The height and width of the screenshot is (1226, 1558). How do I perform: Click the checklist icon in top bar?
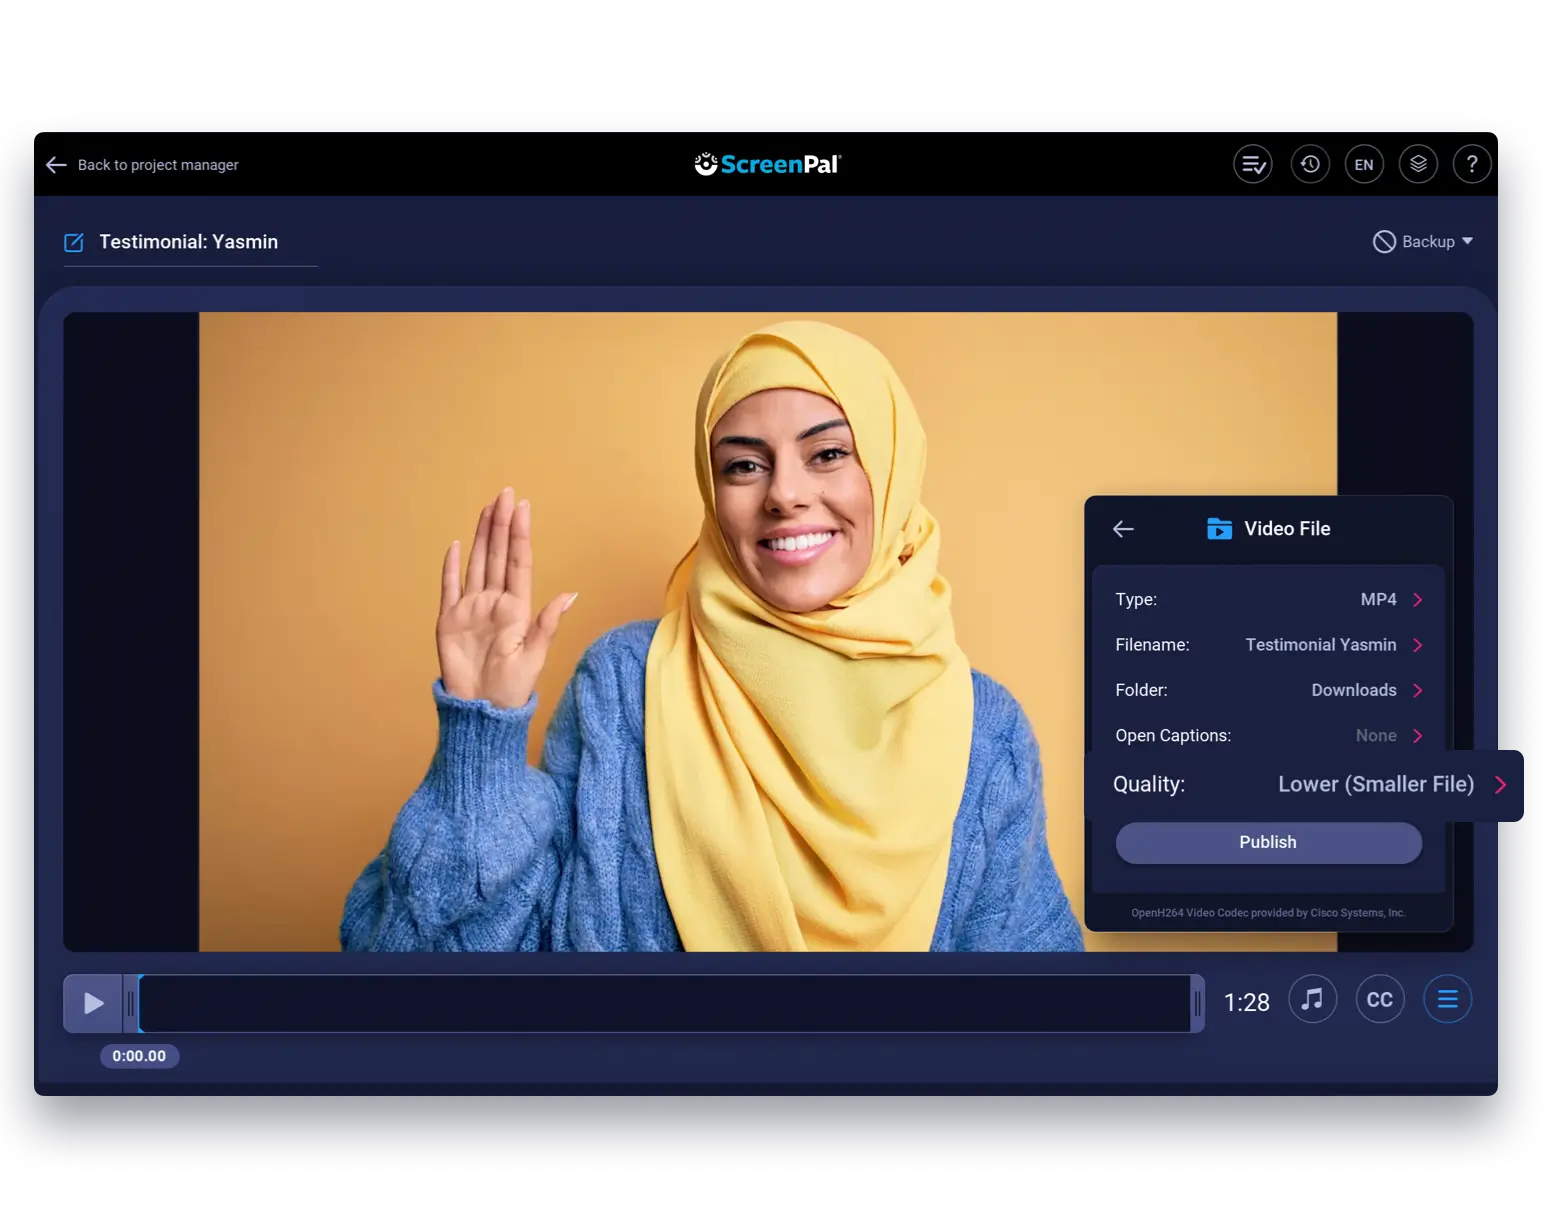[x=1252, y=164]
